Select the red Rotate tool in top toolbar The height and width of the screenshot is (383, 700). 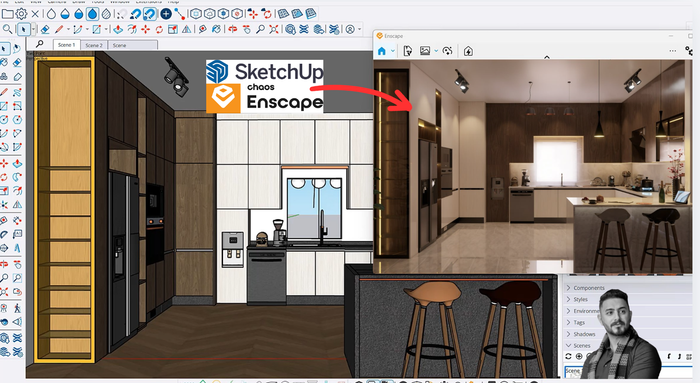pyautogui.click(x=159, y=29)
